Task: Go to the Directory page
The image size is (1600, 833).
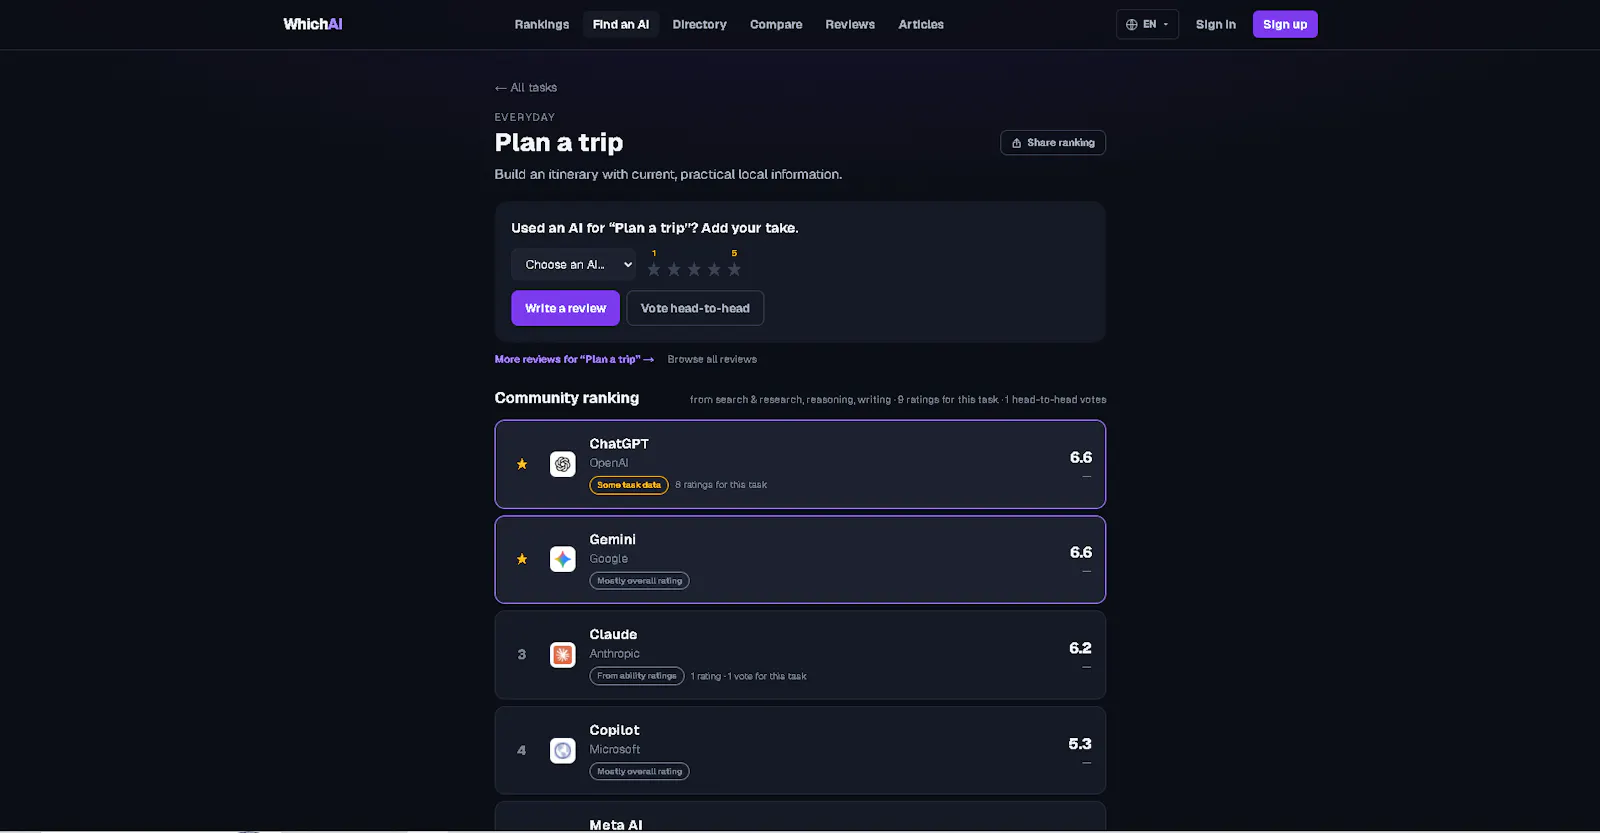Action: click(x=699, y=24)
